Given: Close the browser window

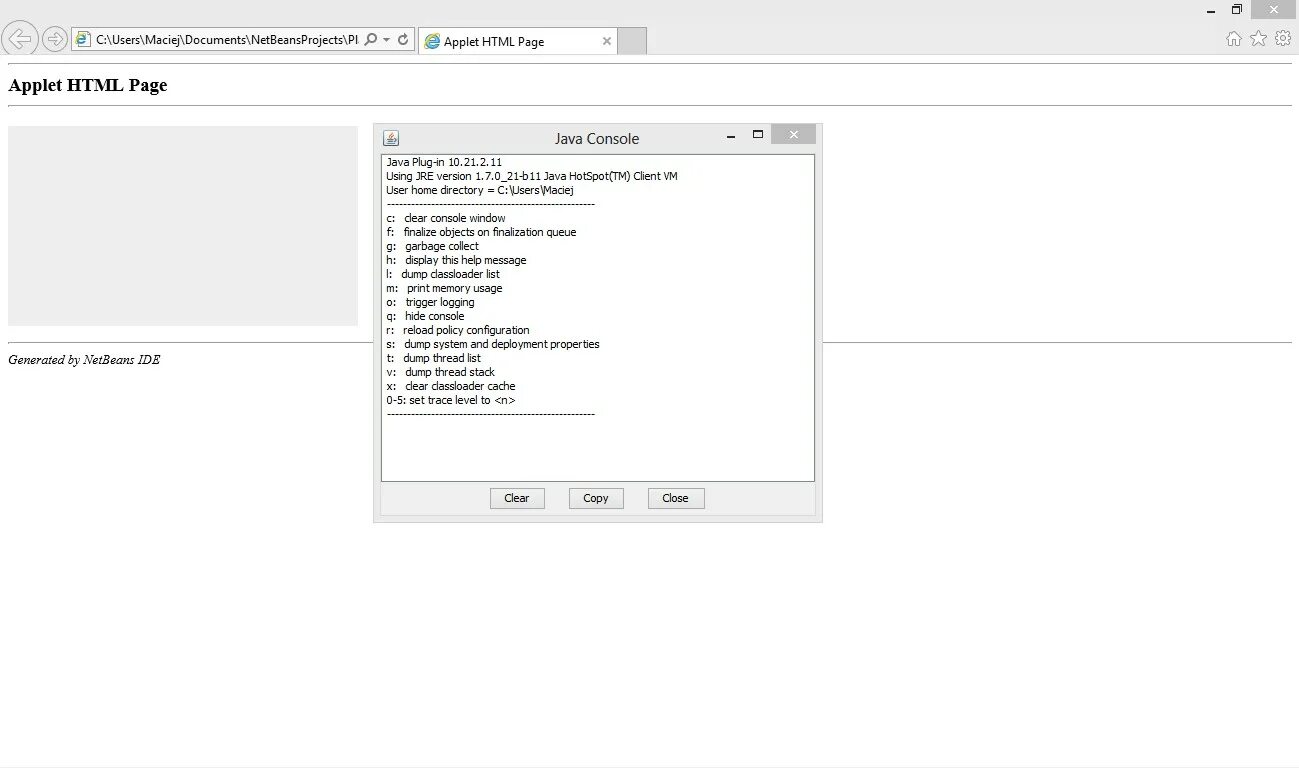Looking at the screenshot, I should pos(1274,10).
